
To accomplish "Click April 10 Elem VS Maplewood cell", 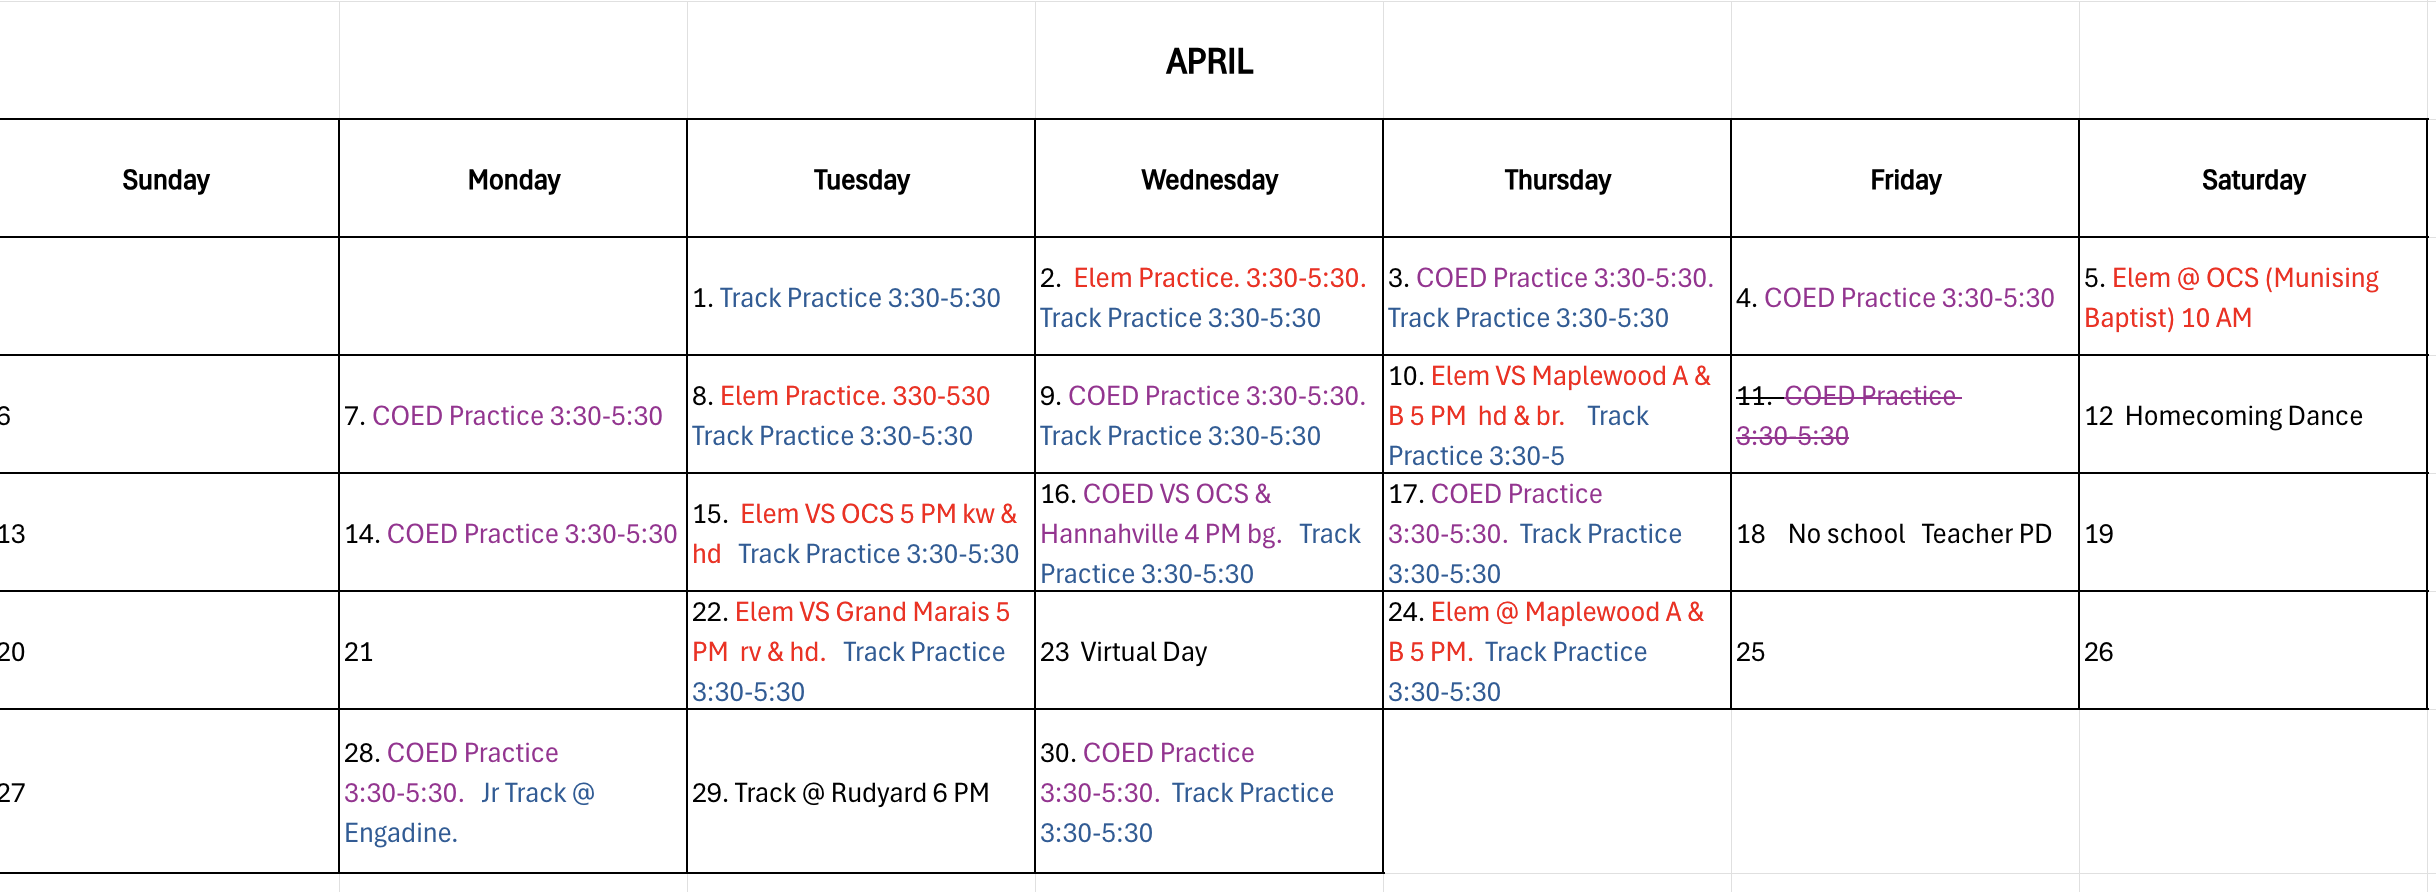I will 1557,415.
